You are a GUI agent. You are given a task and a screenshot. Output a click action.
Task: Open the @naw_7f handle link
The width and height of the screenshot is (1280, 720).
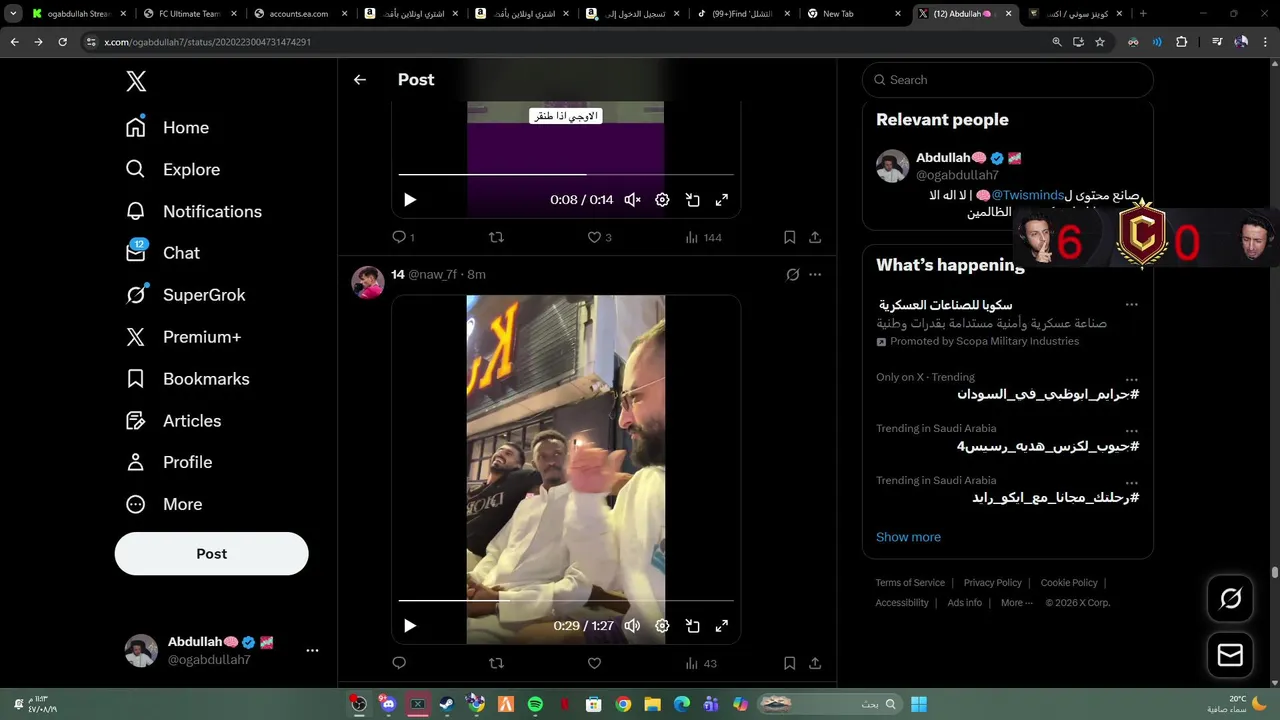pyautogui.click(x=432, y=274)
